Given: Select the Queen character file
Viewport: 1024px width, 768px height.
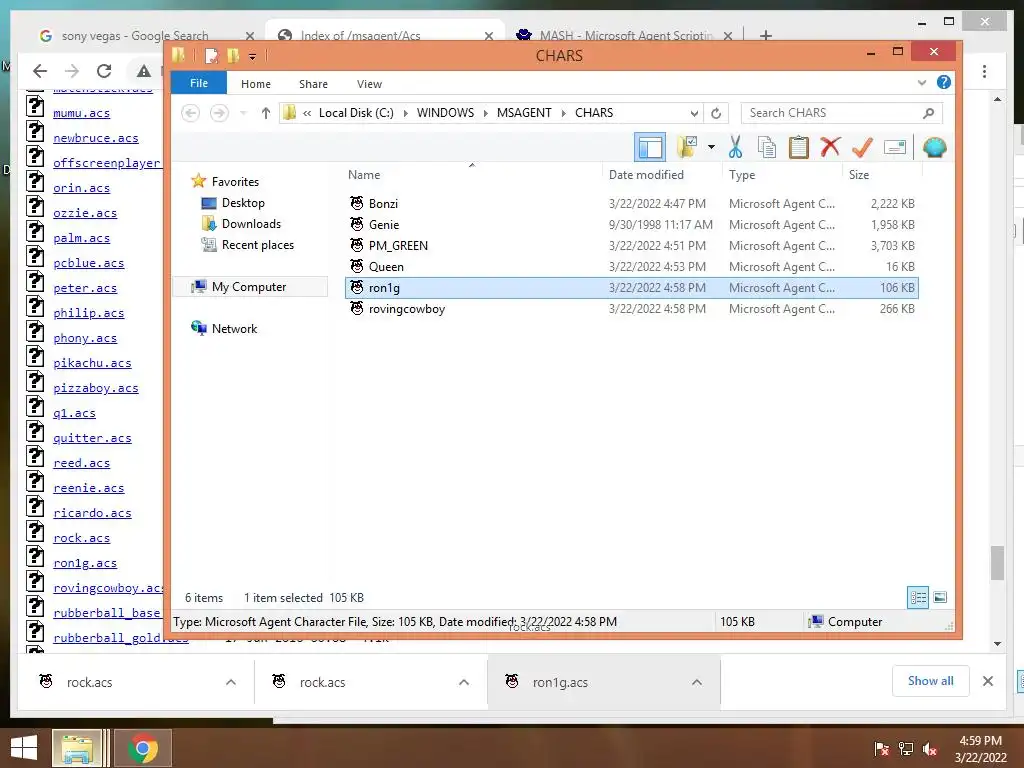Looking at the screenshot, I should [632, 266].
